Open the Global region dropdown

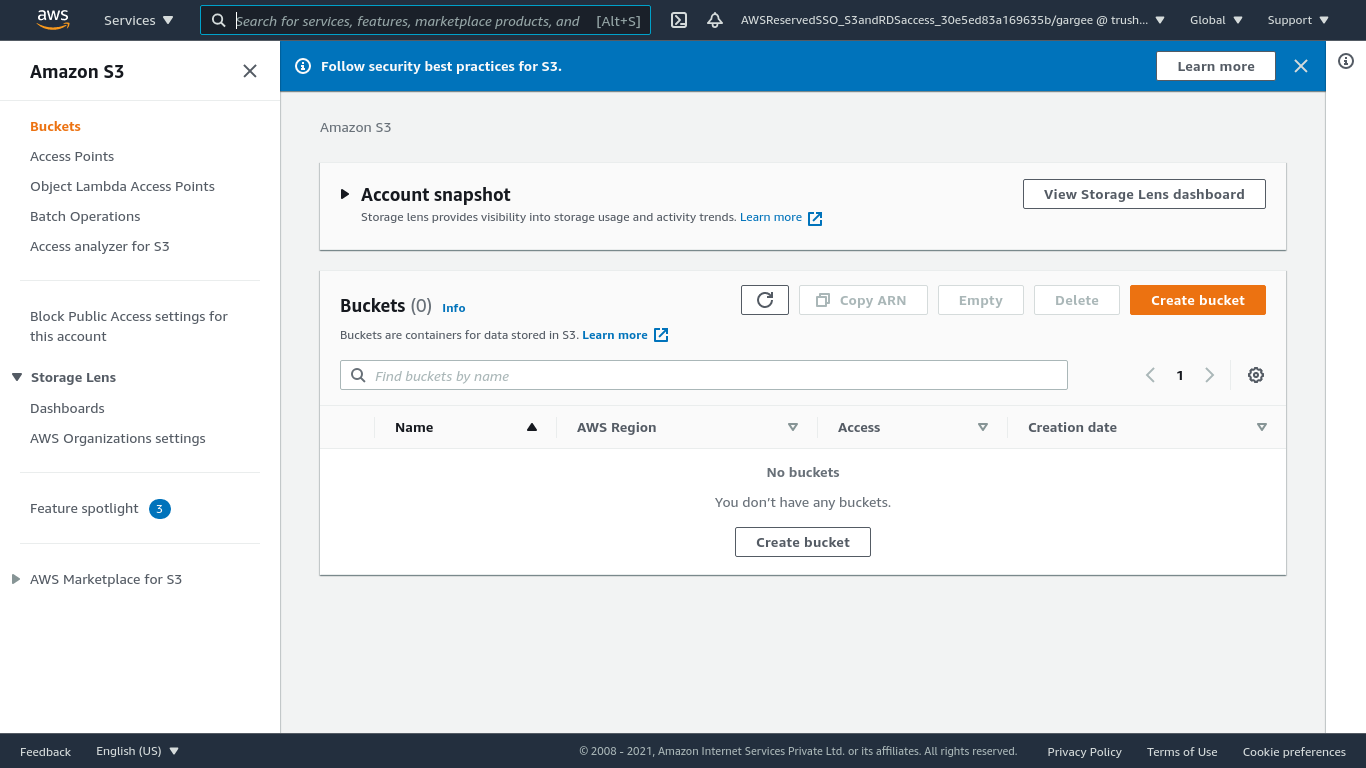(x=1217, y=20)
